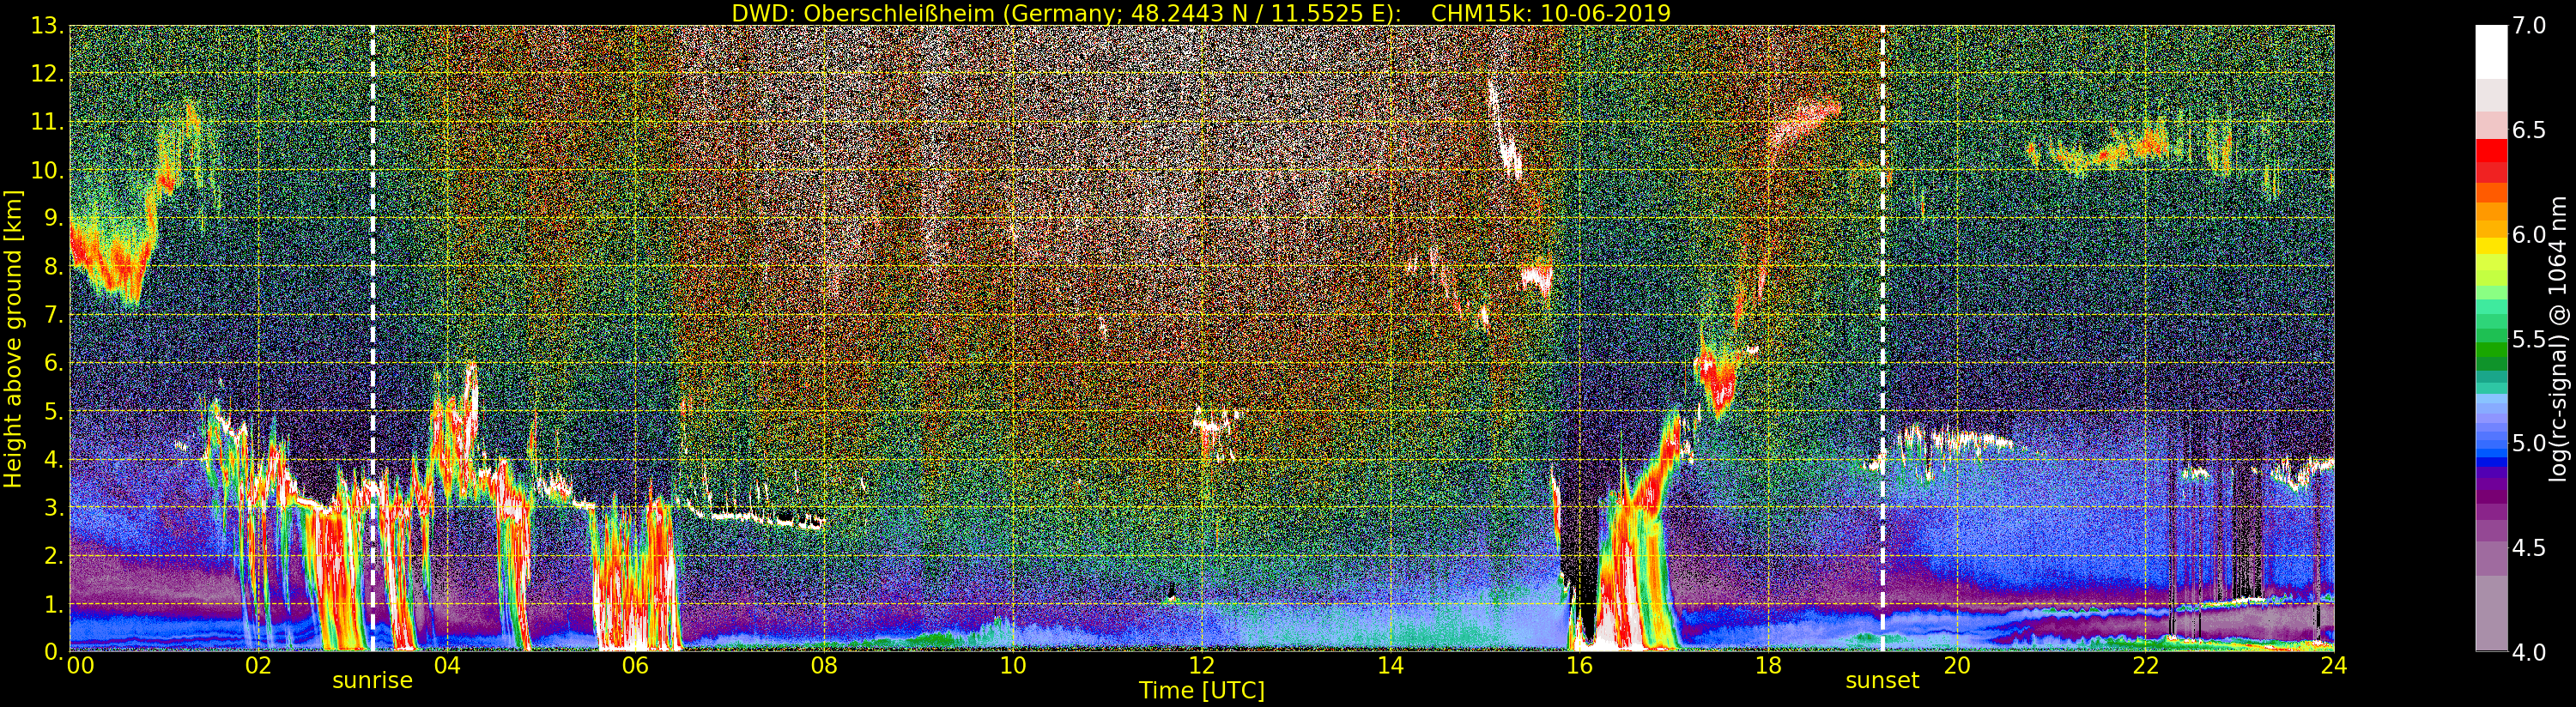Click the colorbar '4.5' value label
This screenshot has height=707, width=2576.
(x=2529, y=548)
